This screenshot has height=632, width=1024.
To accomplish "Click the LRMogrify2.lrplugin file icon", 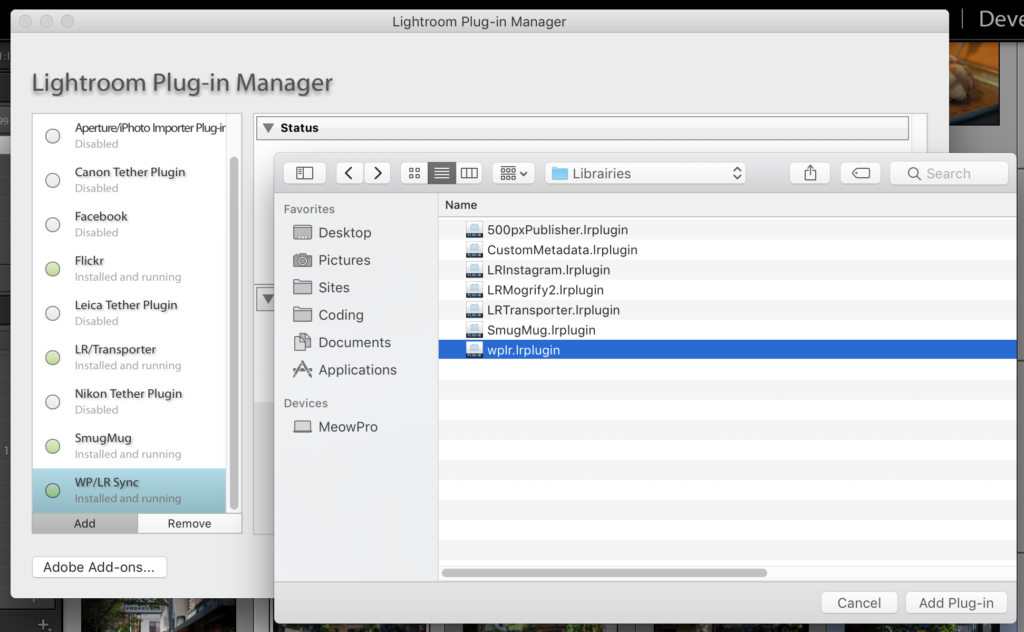I will coord(474,290).
